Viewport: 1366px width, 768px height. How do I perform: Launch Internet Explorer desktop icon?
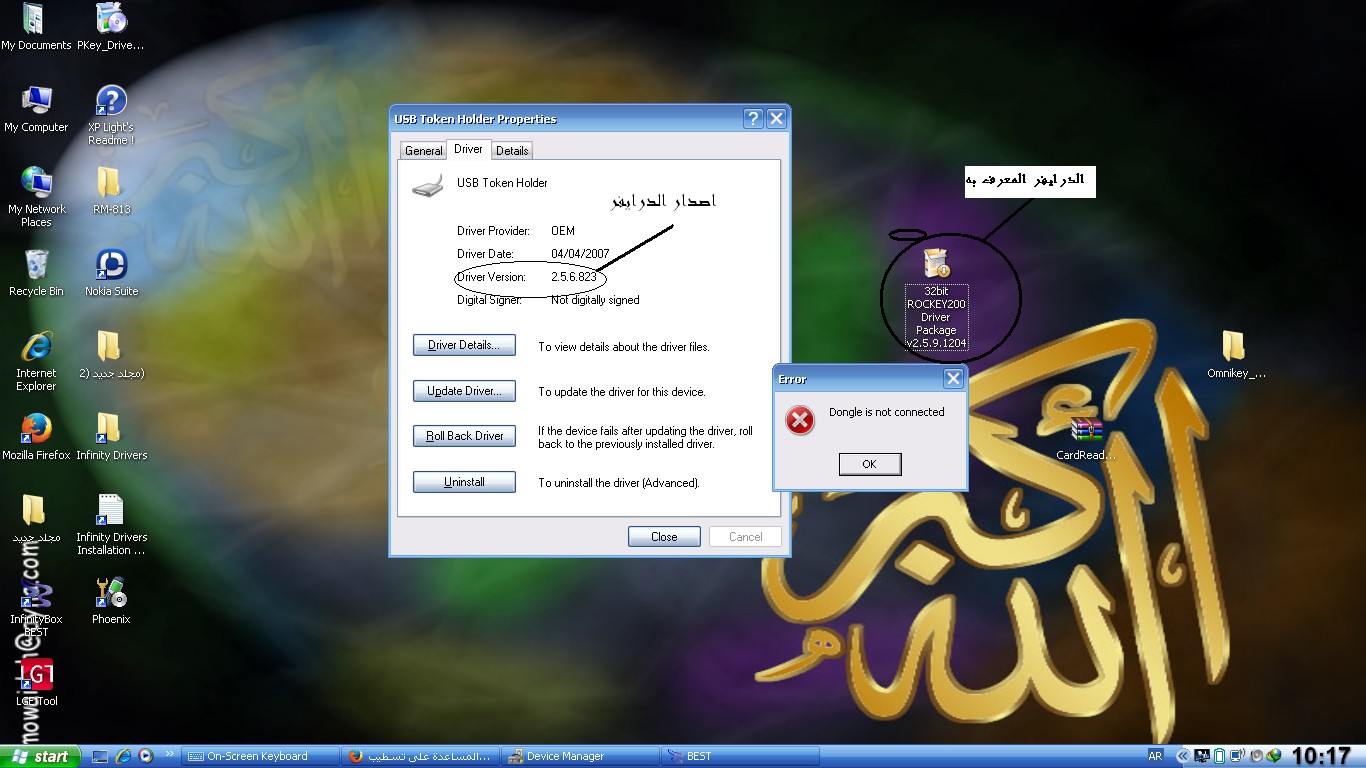point(36,360)
